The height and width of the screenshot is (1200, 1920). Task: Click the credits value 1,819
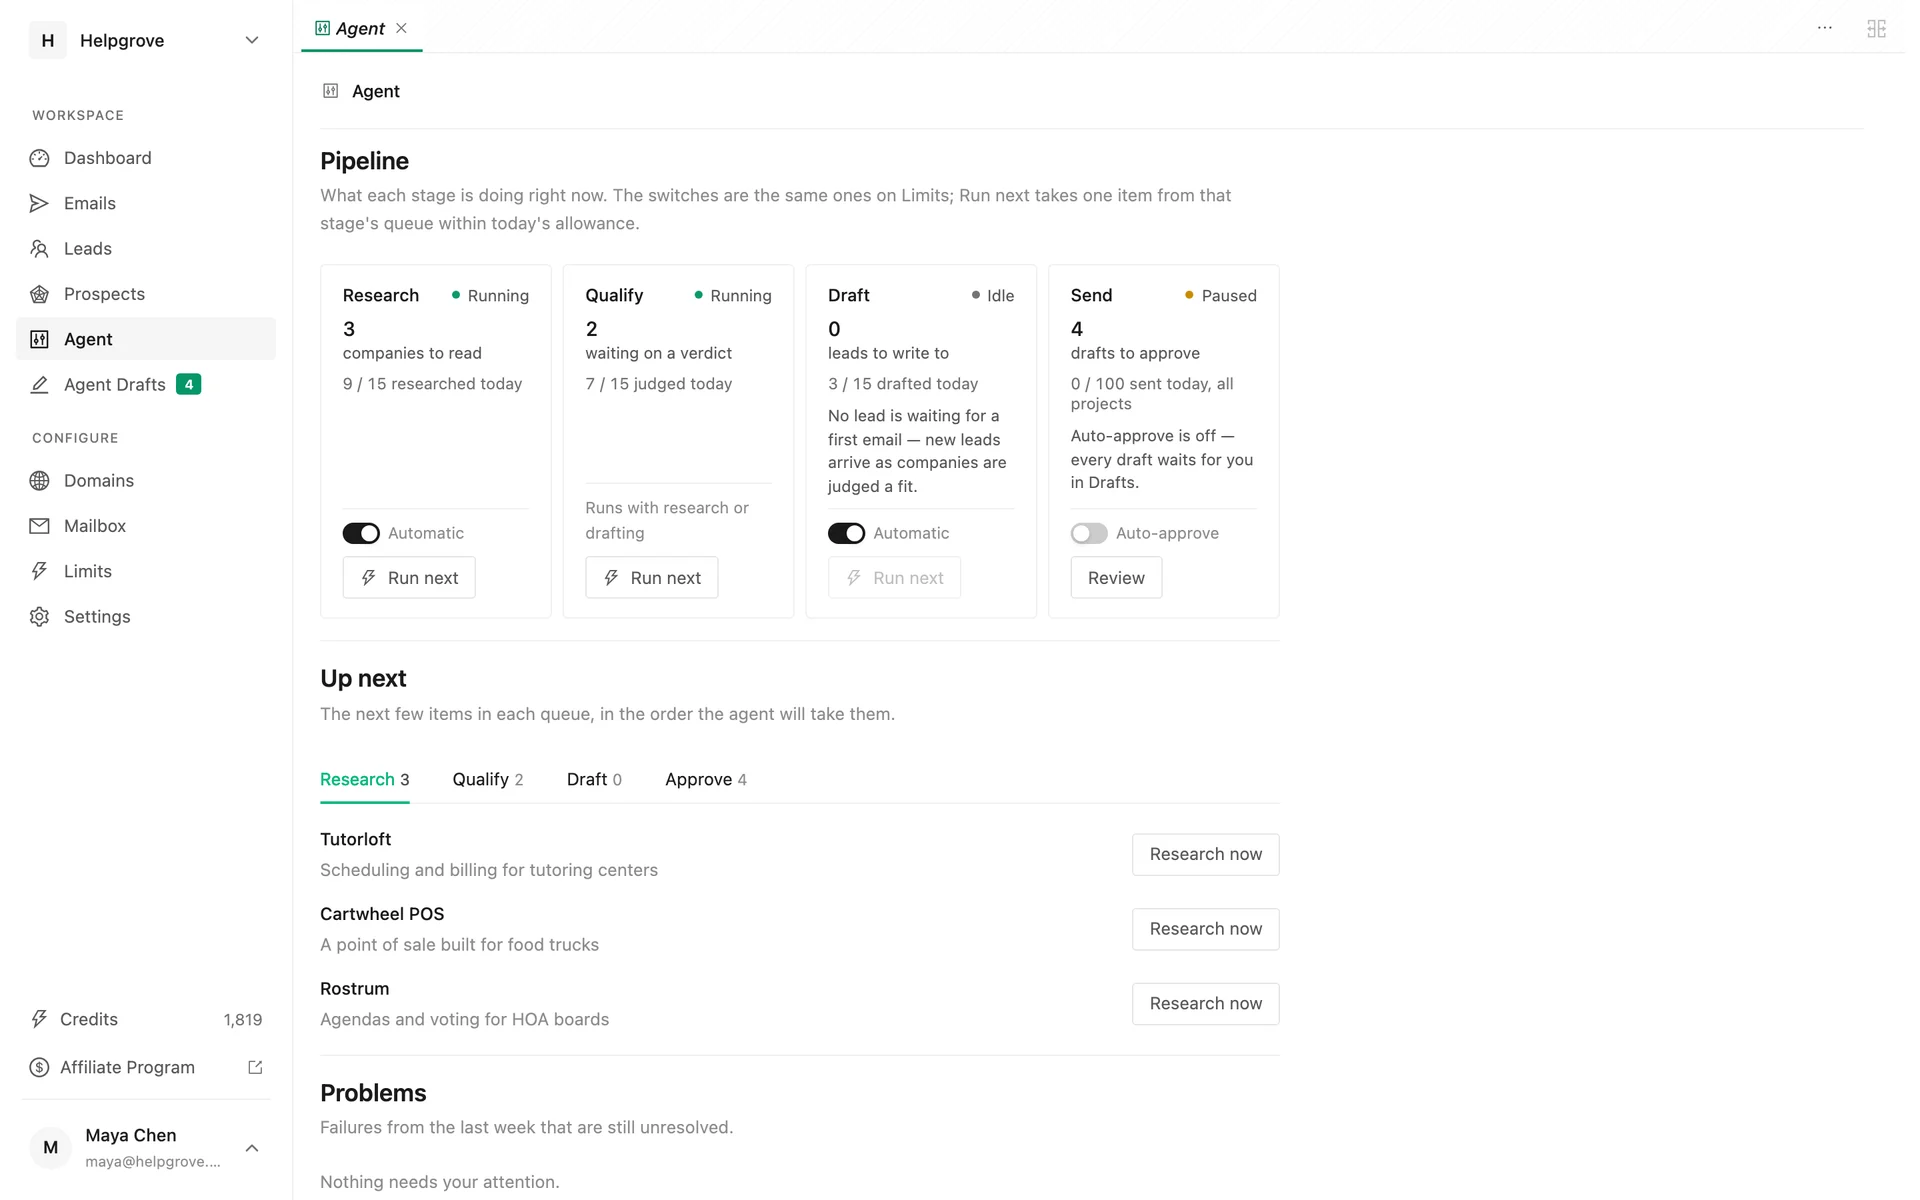pyautogui.click(x=243, y=1019)
